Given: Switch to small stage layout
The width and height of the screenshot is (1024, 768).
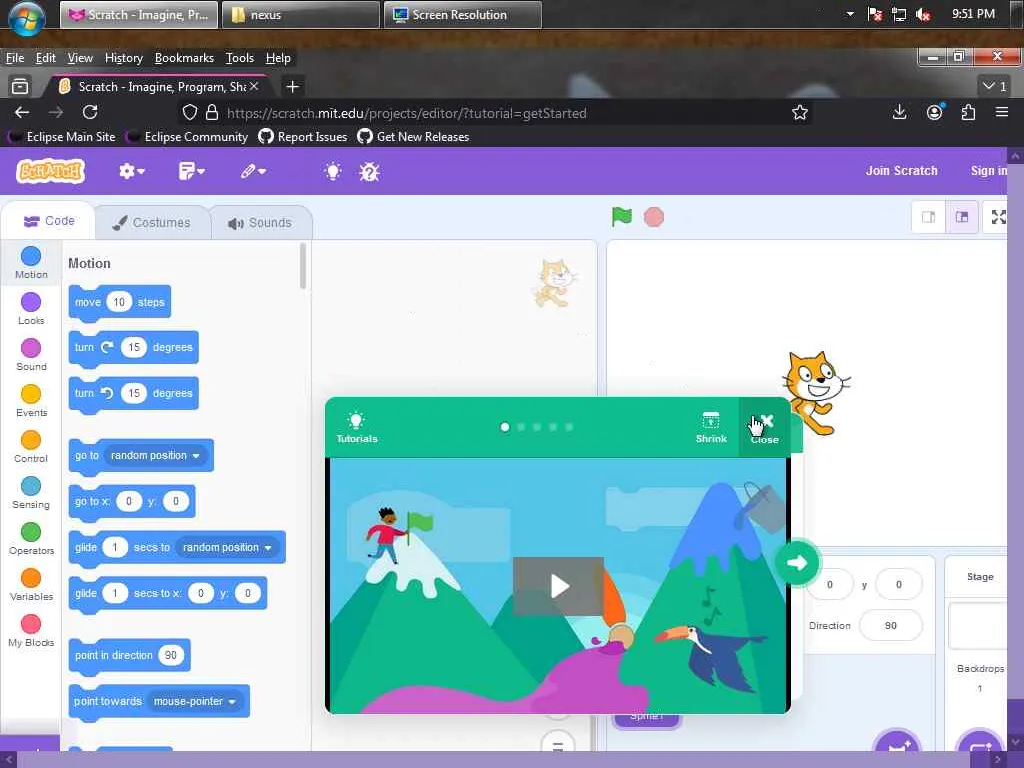Looking at the screenshot, I should point(928,217).
